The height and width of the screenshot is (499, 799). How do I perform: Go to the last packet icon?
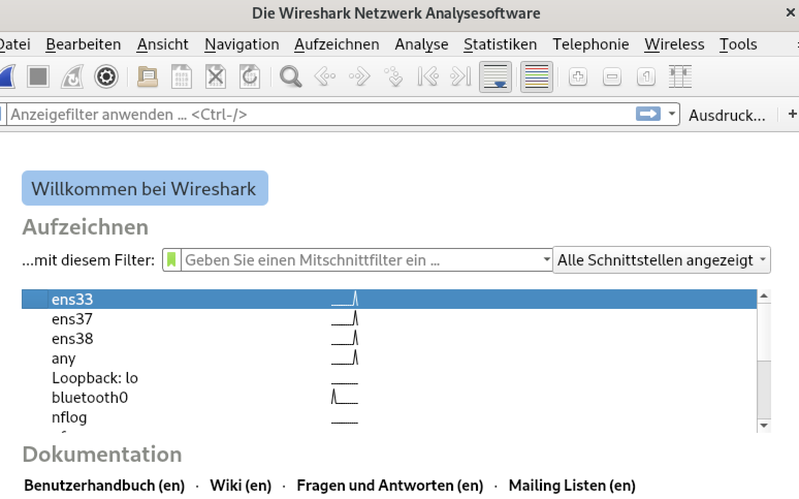click(x=461, y=77)
